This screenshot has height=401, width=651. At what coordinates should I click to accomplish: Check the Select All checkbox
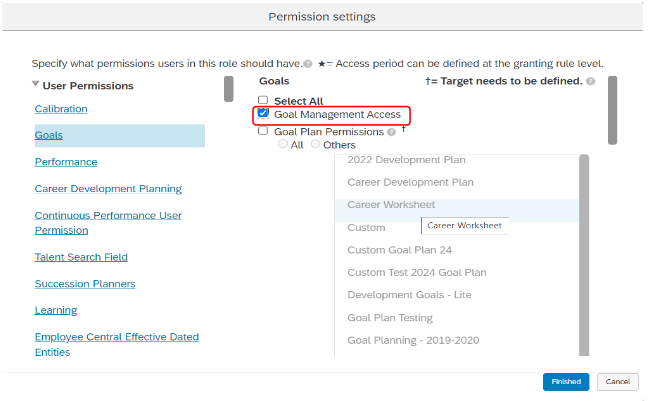pos(263,100)
